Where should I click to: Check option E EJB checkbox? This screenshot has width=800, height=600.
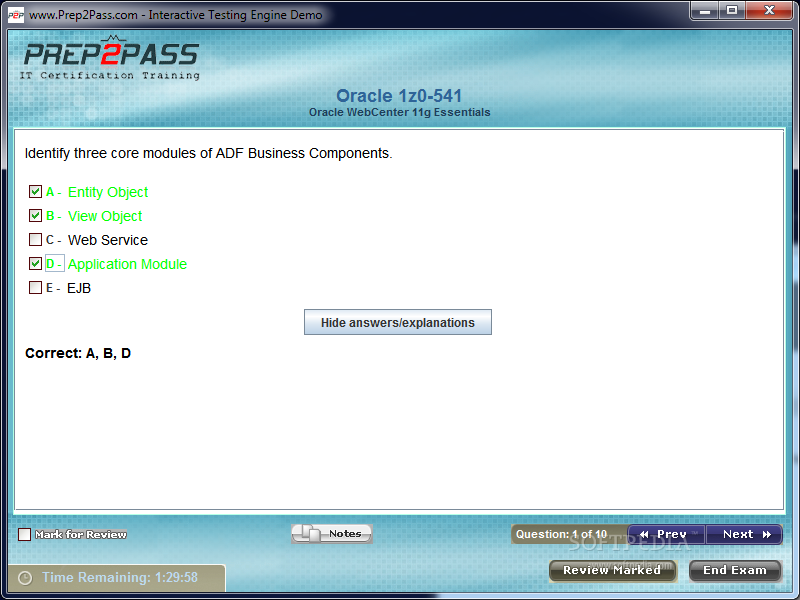point(35,288)
